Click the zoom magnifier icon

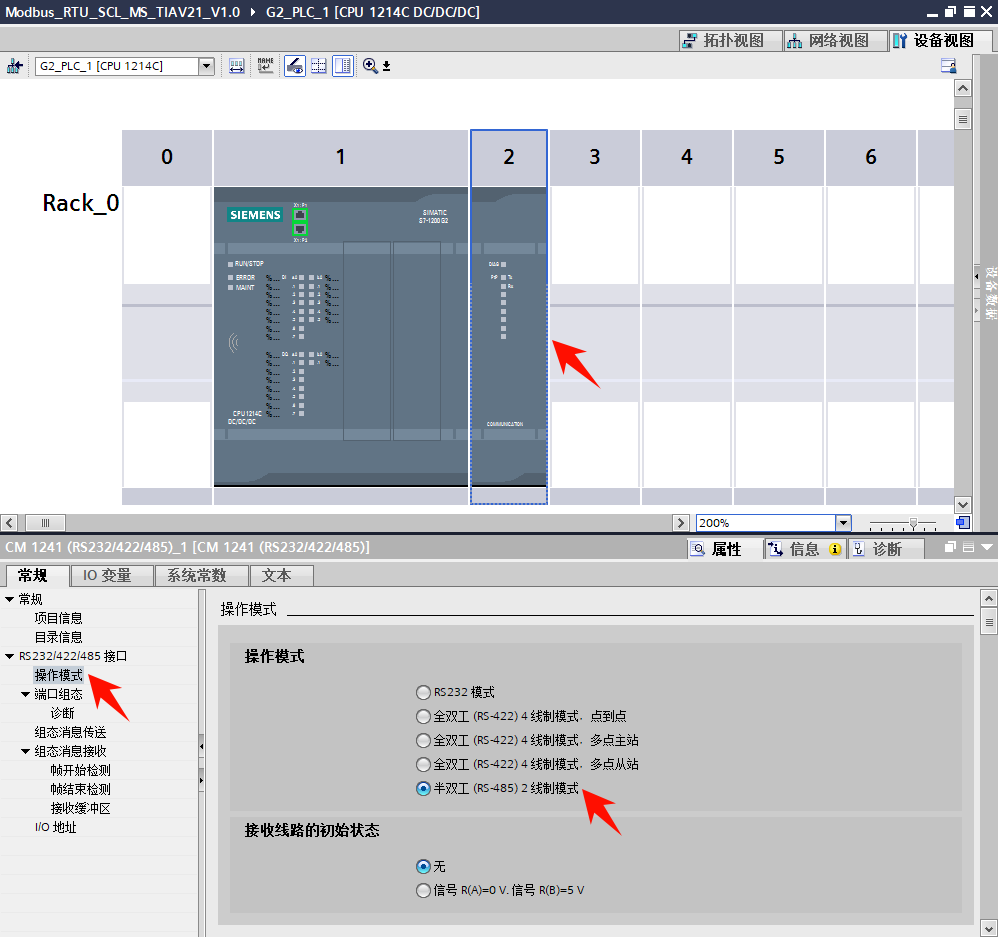pyautogui.click(x=370, y=66)
